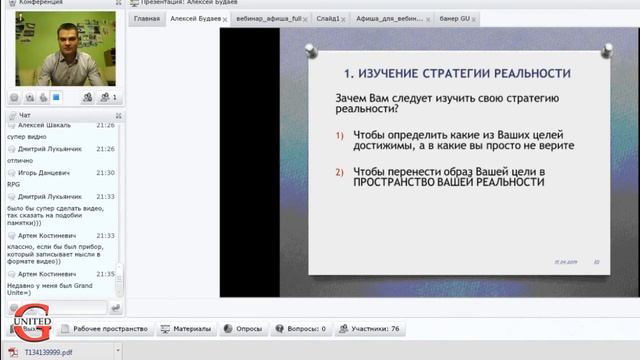Viewport: 640px width, 360px height.
Task: Click the round microphone icon under video
Action: pos(14,98)
